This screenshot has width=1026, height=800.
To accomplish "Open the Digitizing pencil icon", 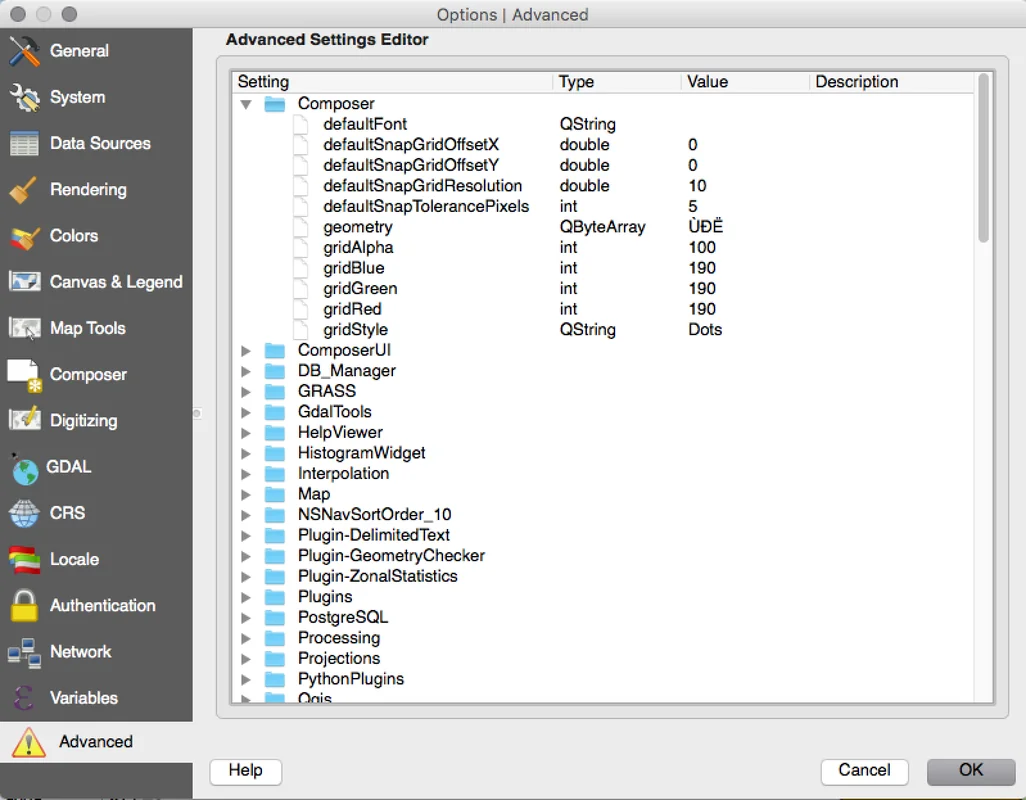I will pos(24,421).
